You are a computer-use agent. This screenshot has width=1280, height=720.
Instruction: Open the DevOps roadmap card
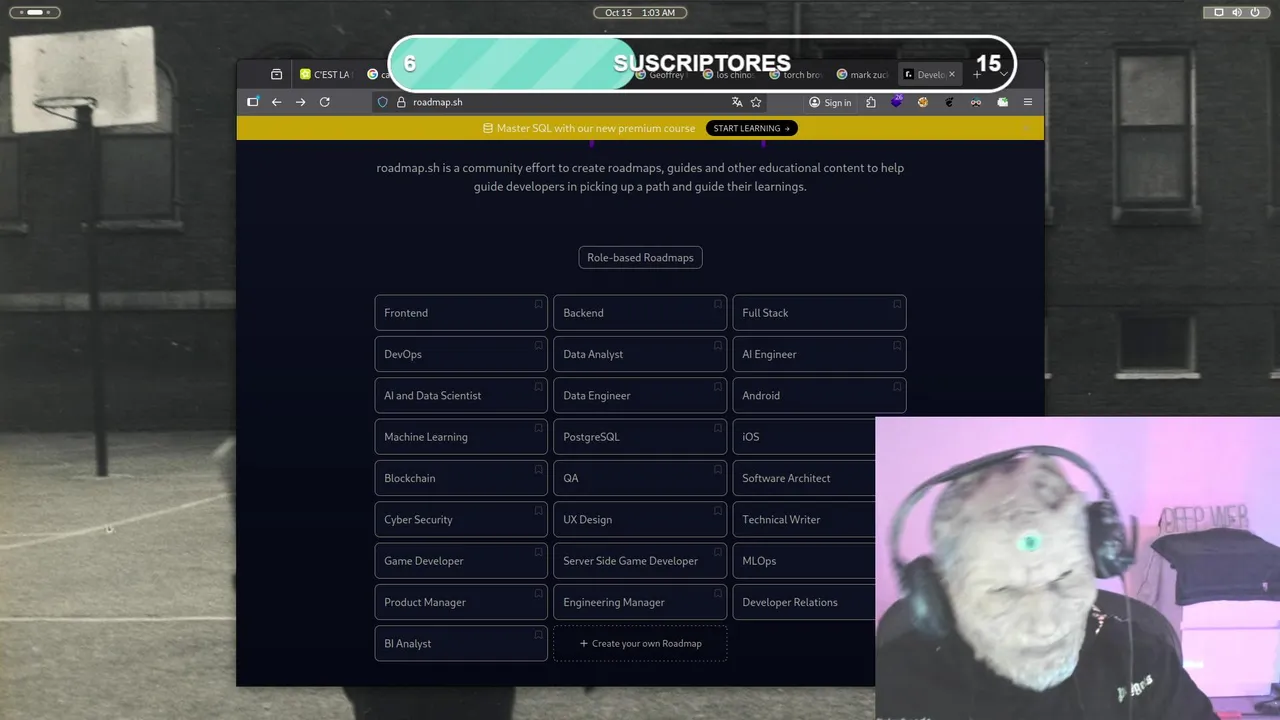click(x=461, y=354)
